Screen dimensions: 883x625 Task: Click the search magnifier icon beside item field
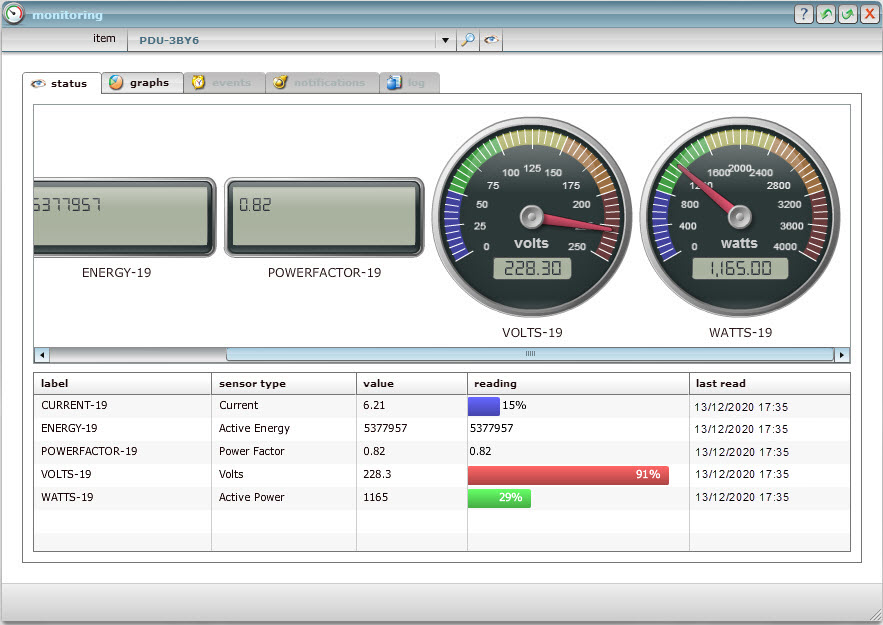(467, 40)
